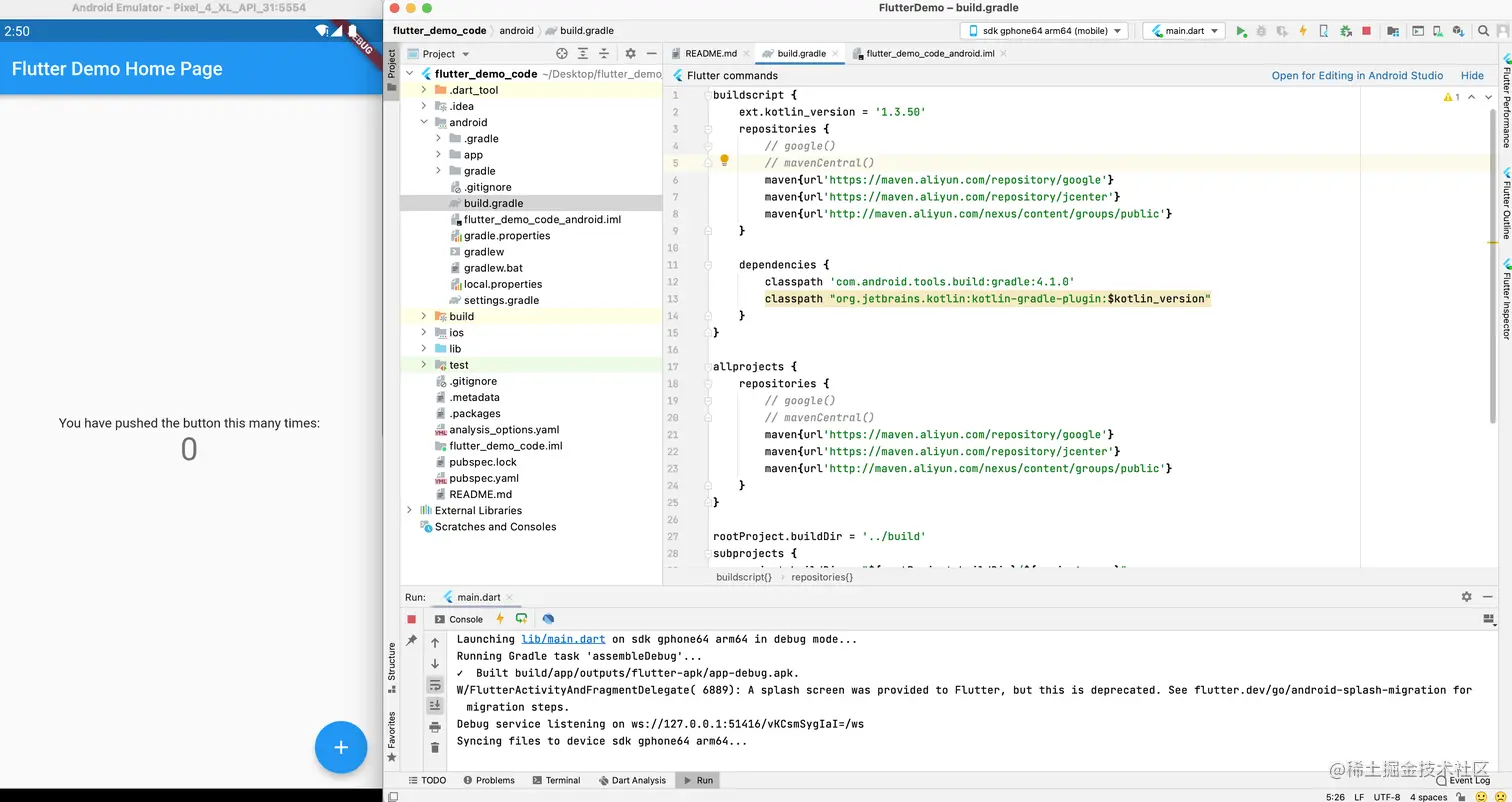Click the warning indicator count in the editor

(1452, 97)
